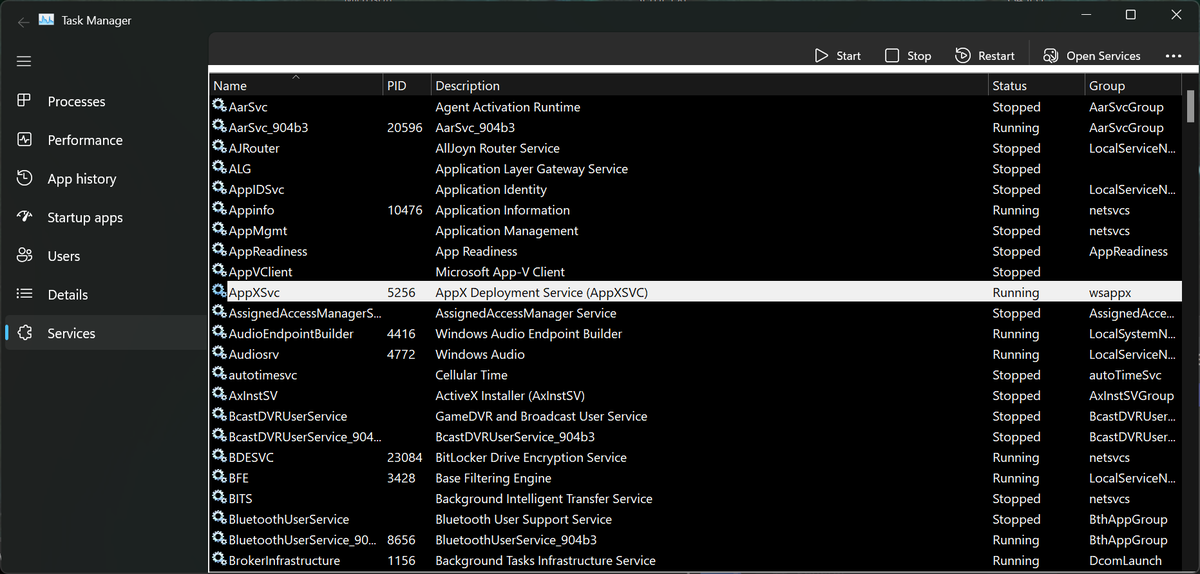
Task: Switch to the Performance page
Action: 104,140
